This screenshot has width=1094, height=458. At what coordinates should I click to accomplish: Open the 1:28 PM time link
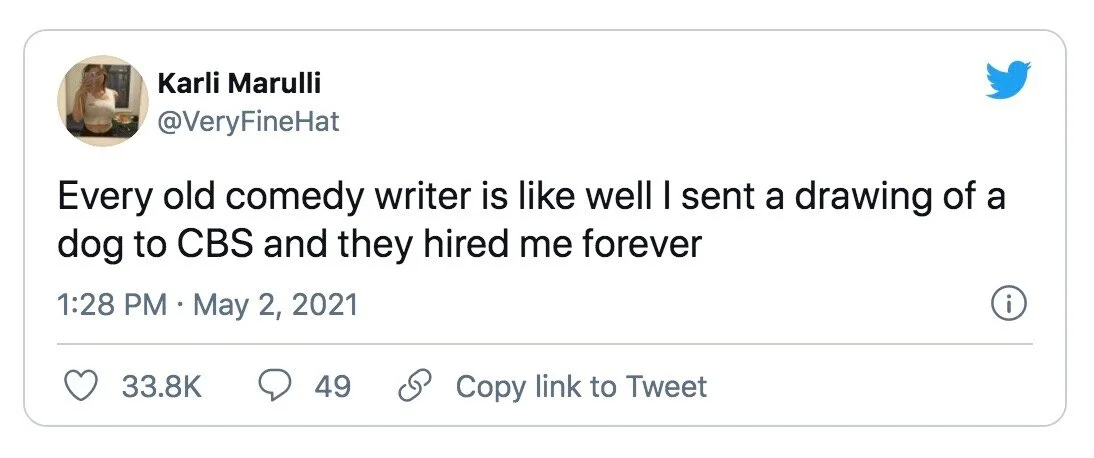click(x=110, y=304)
